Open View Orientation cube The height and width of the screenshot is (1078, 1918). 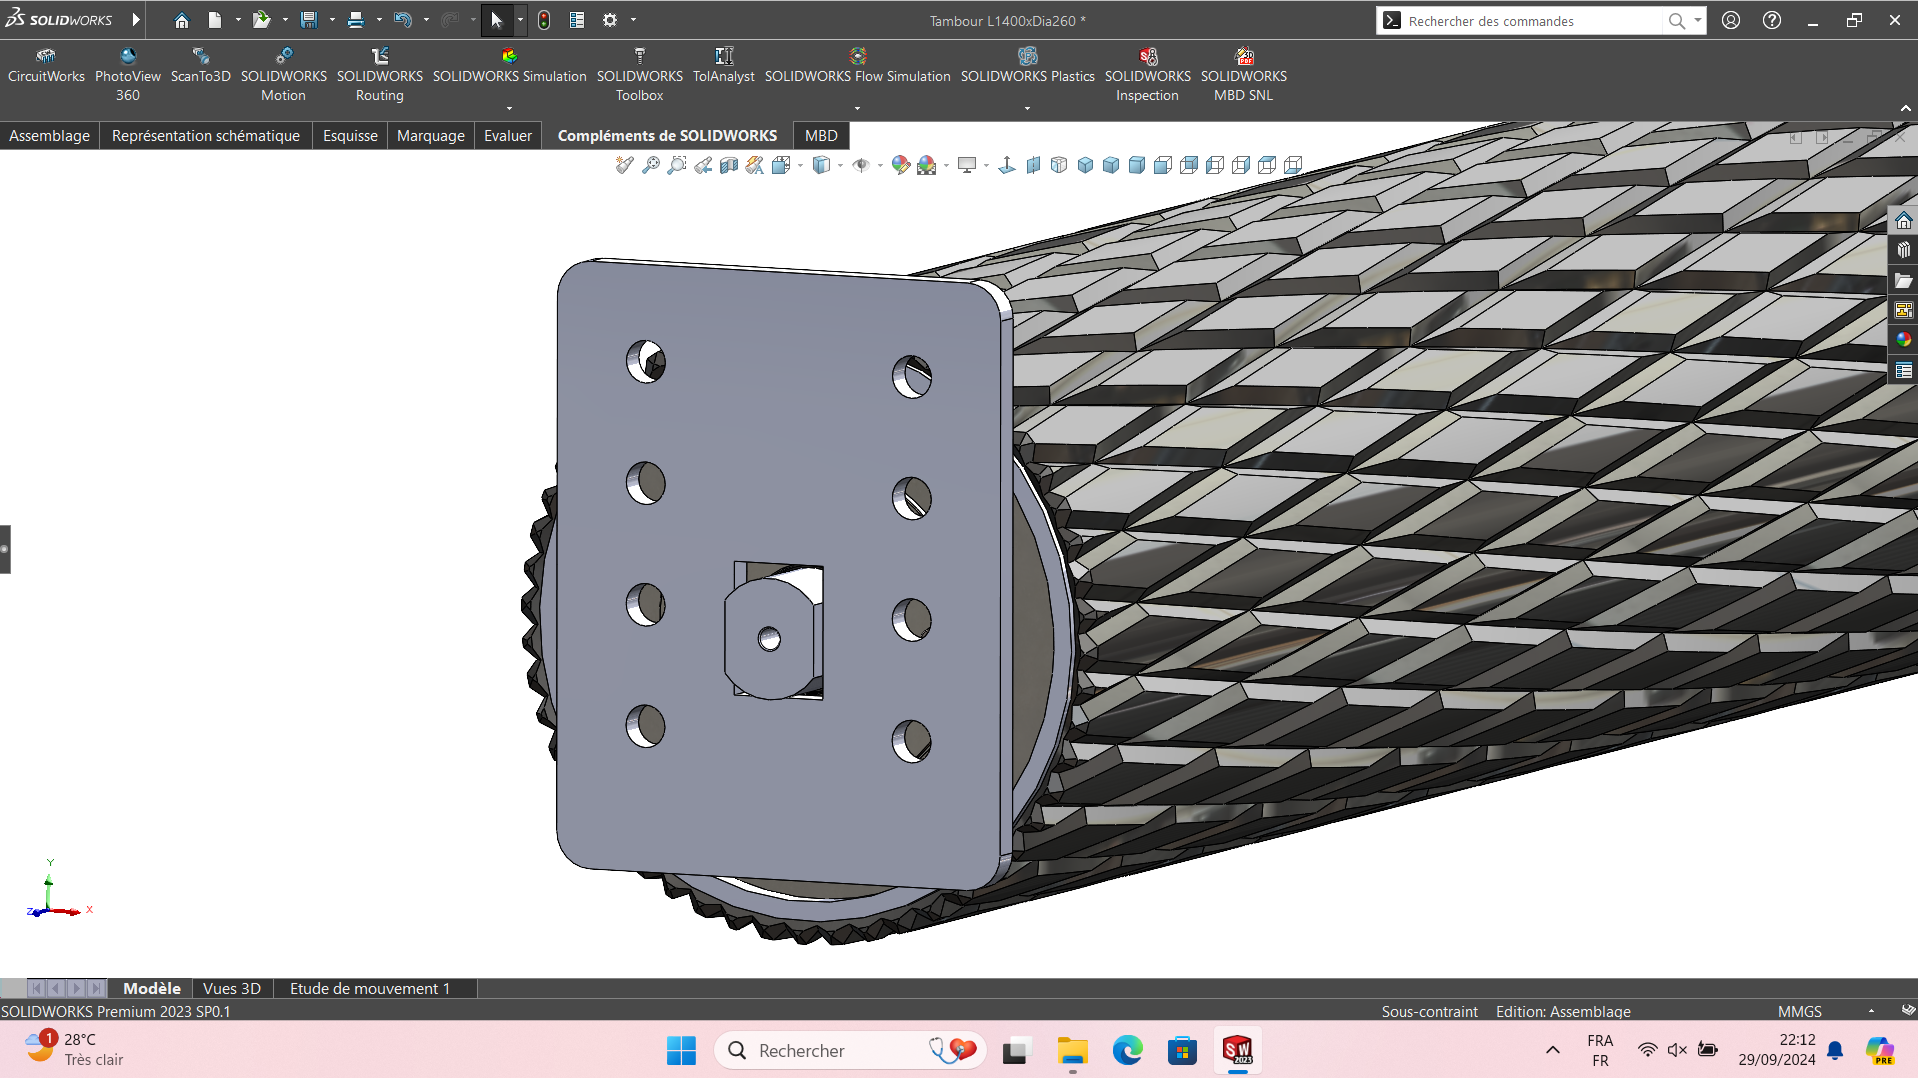click(x=781, y=165)
